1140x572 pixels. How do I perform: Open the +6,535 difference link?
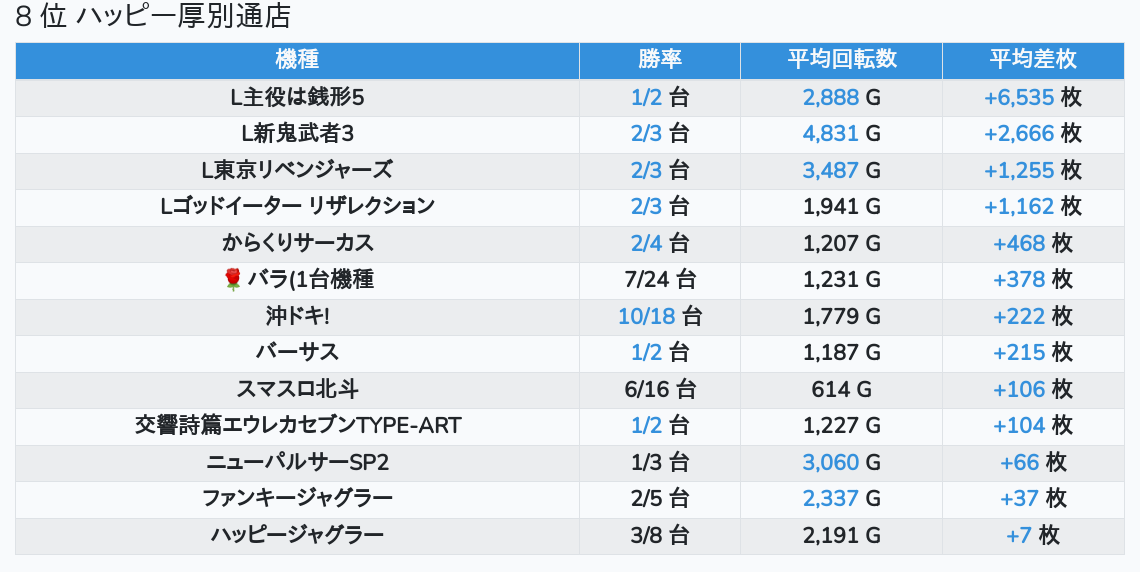point(1019,97)
